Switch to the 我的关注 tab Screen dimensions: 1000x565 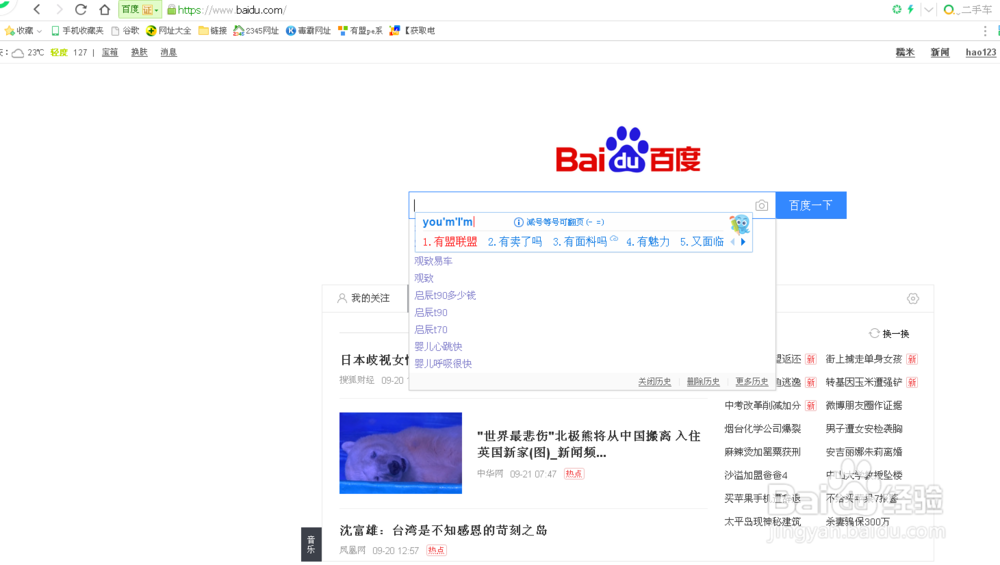click(364, 298)
